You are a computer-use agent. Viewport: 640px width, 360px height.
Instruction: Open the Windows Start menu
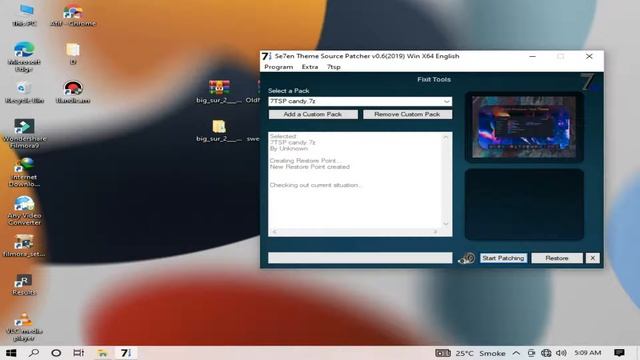(11, 353)
